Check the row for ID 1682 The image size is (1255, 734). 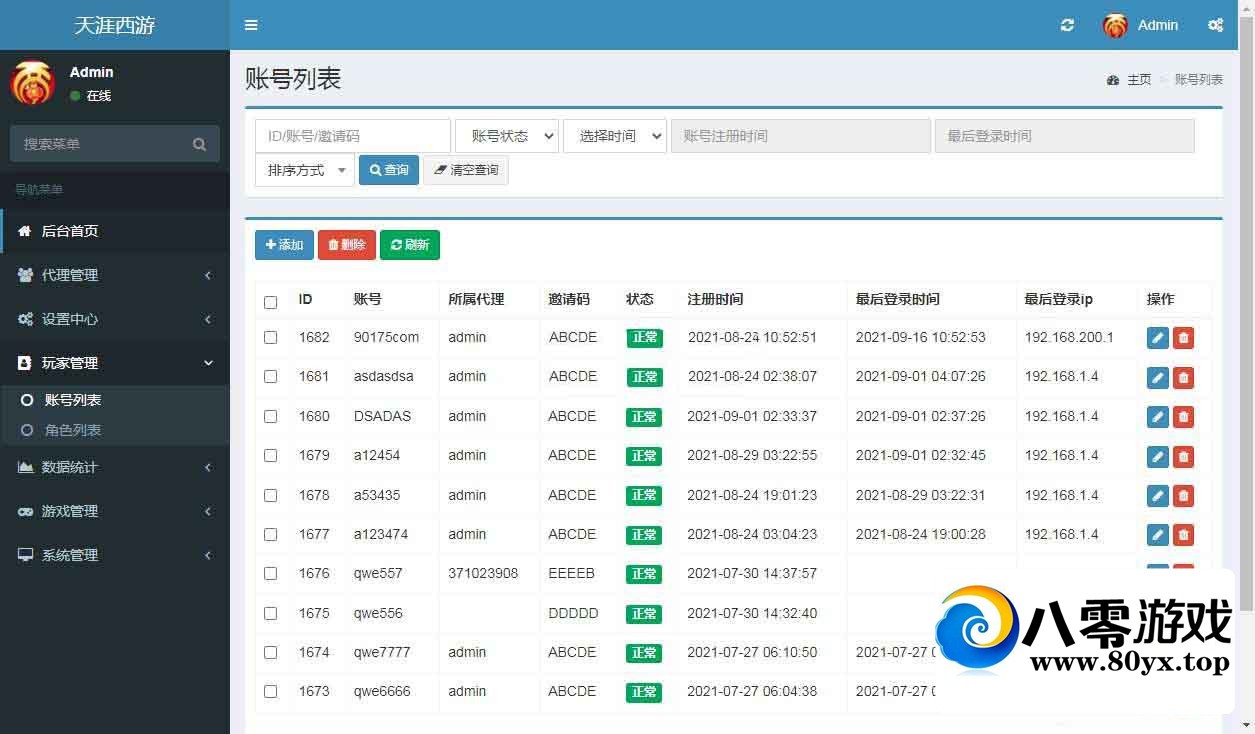270,338
